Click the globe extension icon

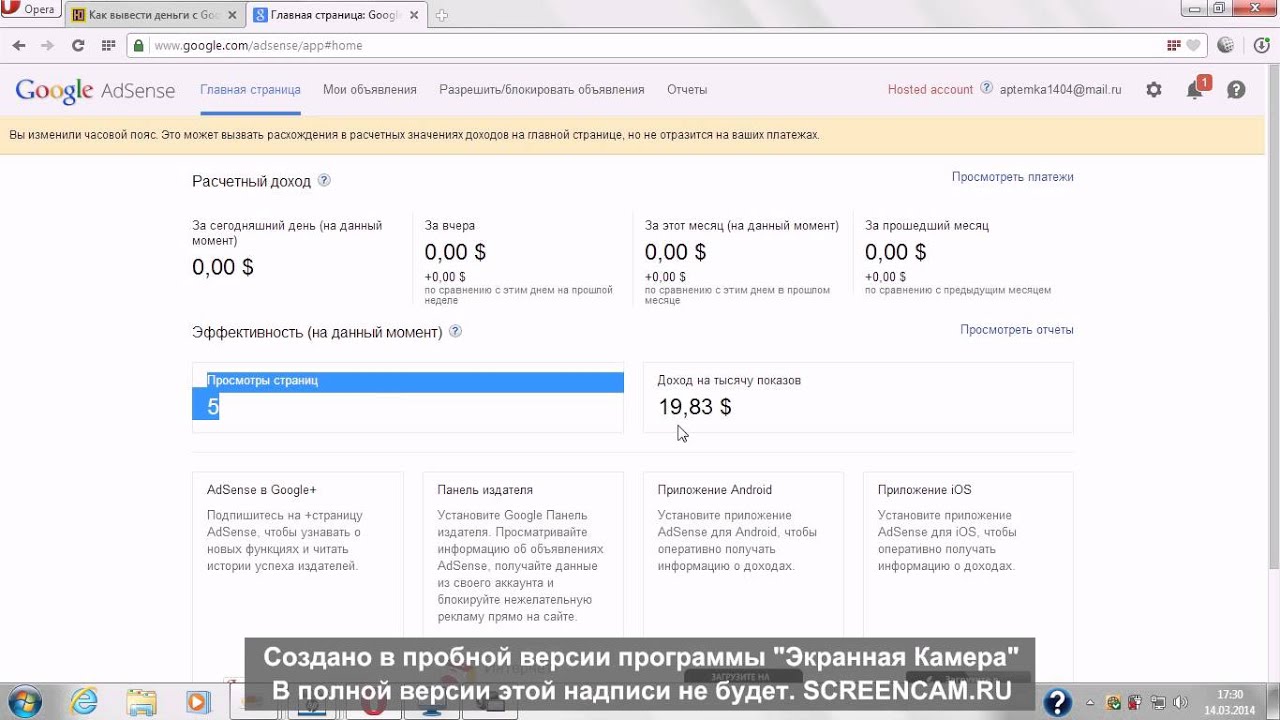(x=1226, y=45)
